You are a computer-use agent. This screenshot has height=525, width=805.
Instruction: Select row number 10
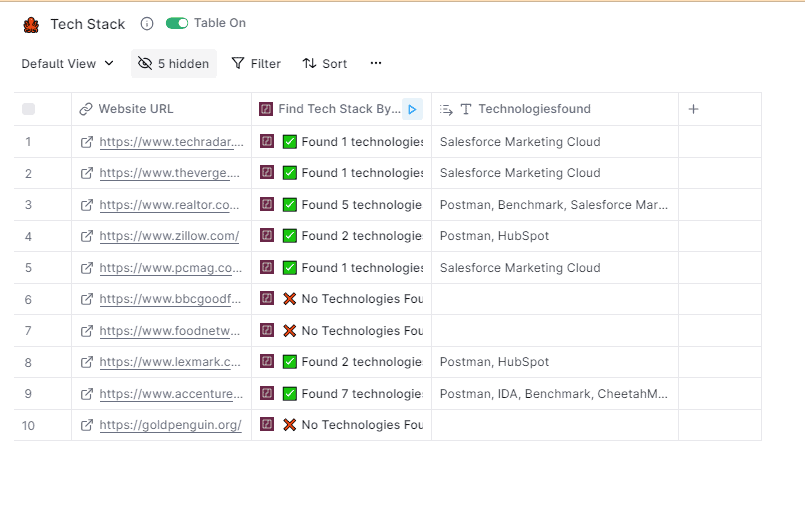[28, 425]
